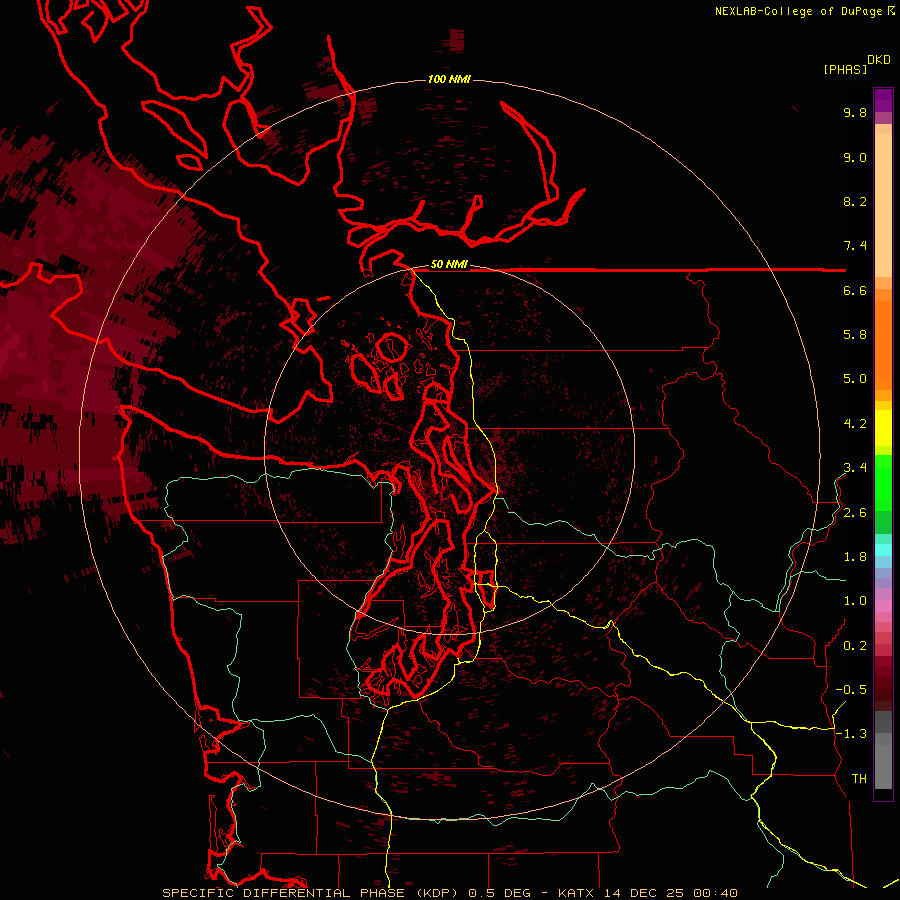
Task: Click the pale peach band of color bar
Action: [x=883, y=207]
